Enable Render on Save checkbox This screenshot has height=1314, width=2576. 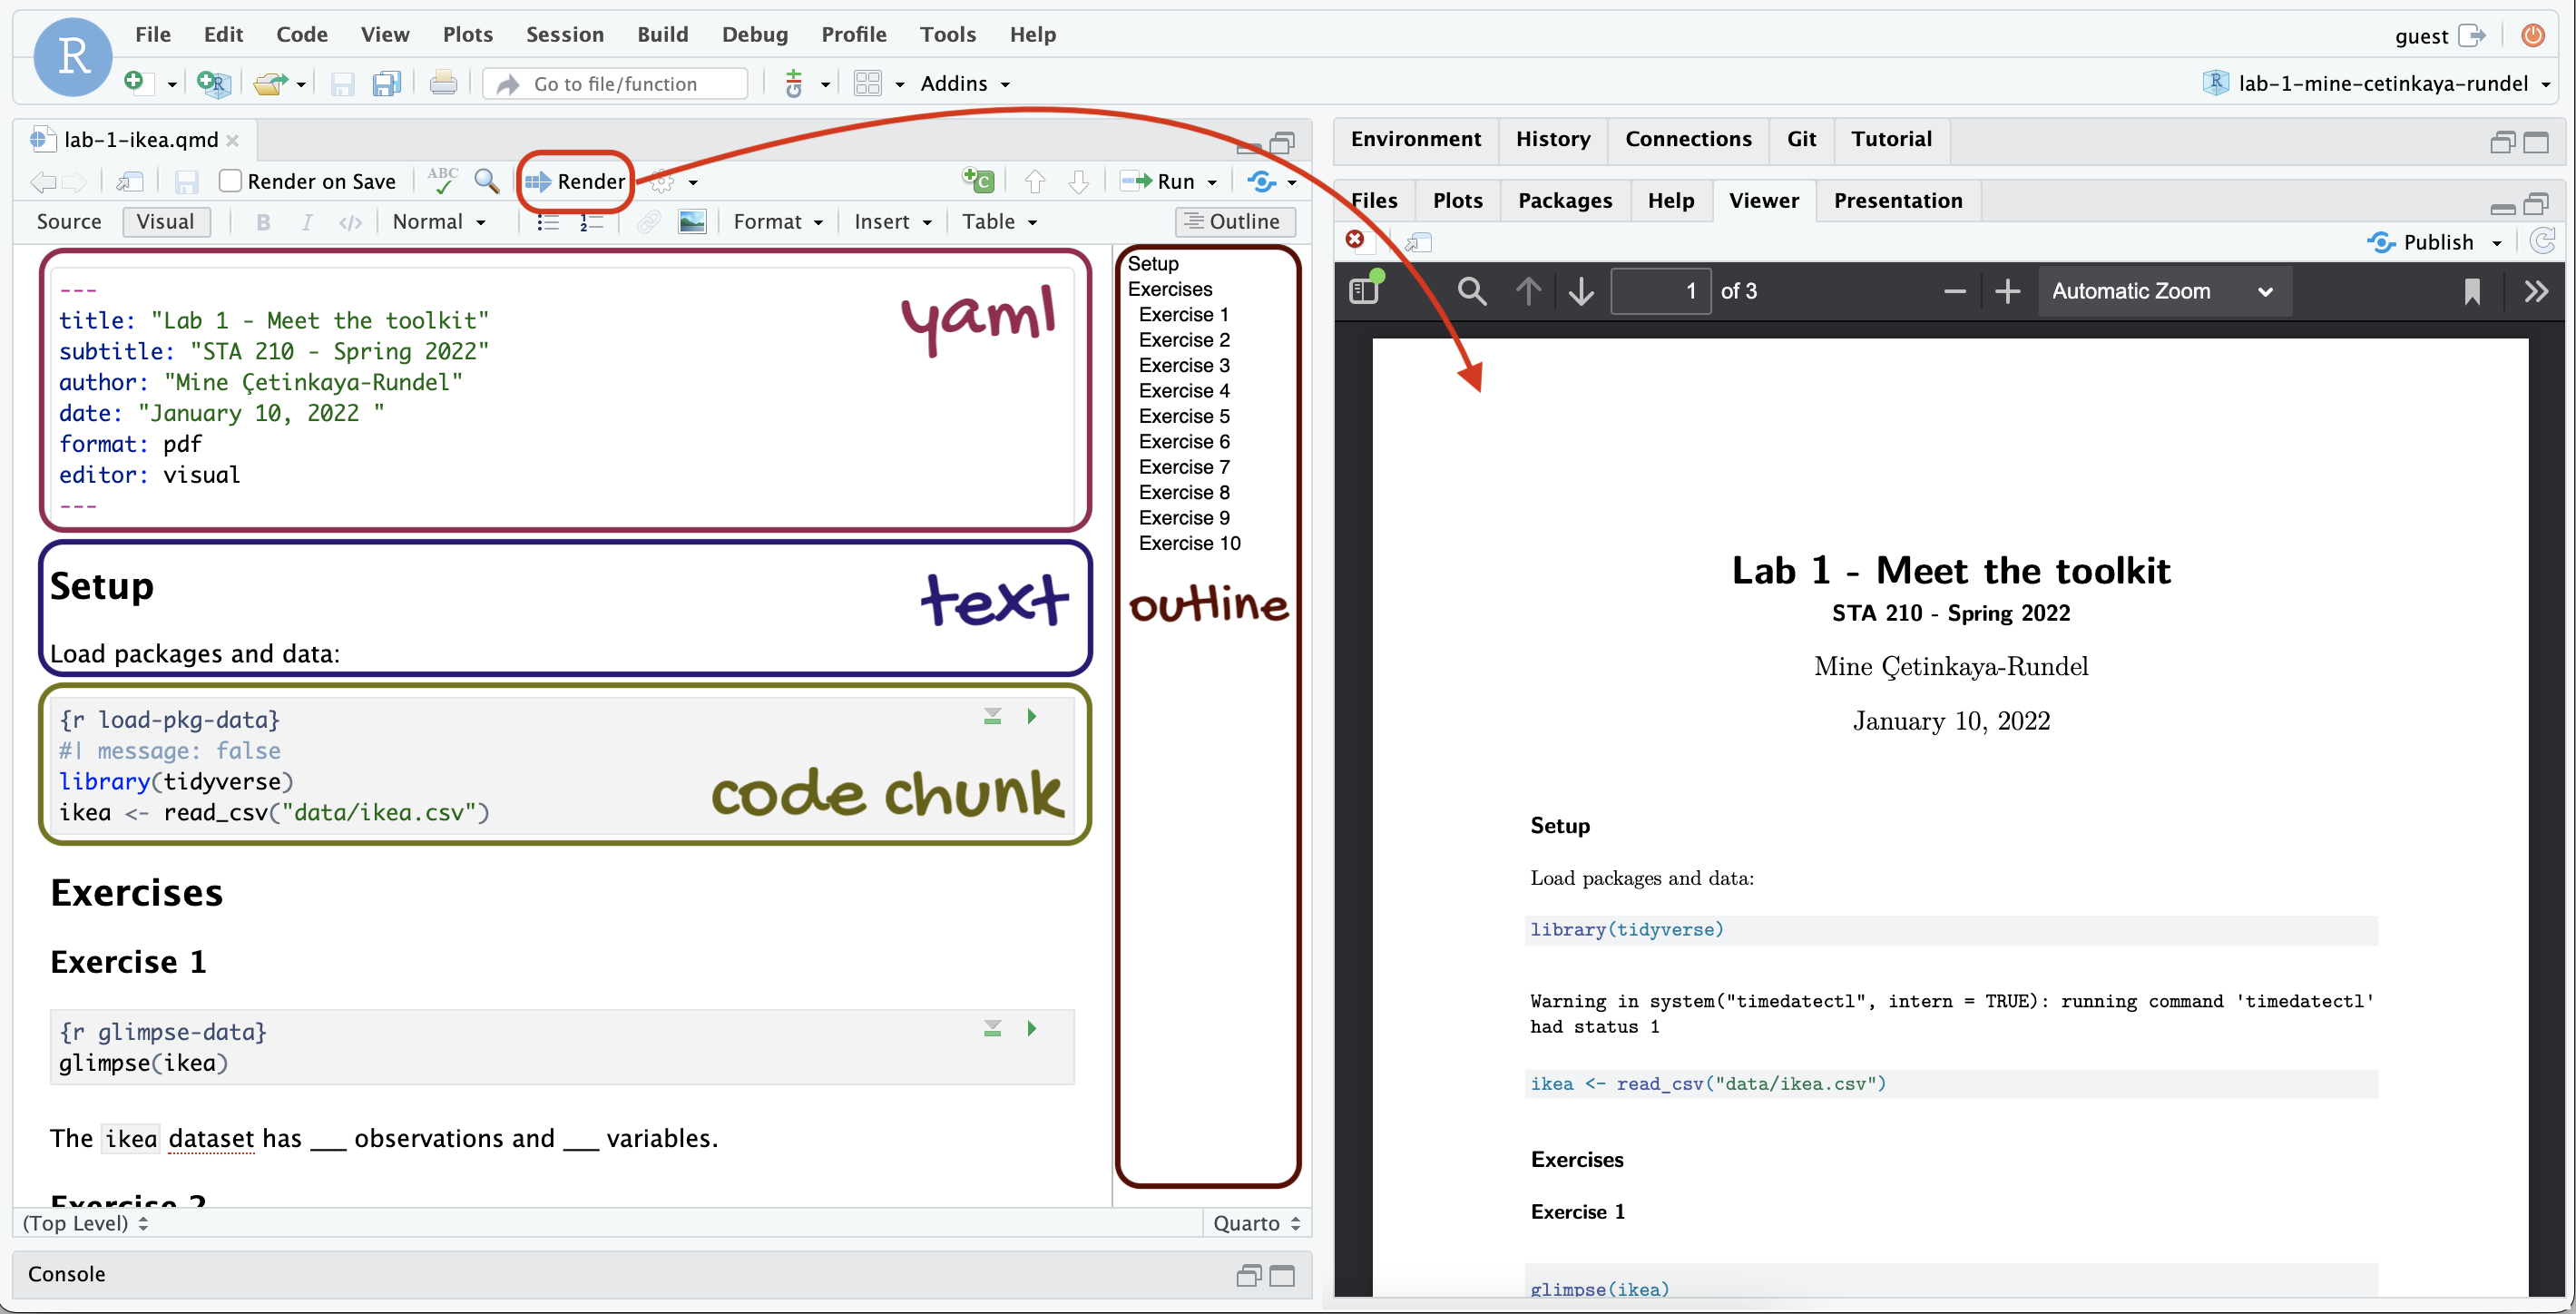pyautogui.click(x=230, y=181)
